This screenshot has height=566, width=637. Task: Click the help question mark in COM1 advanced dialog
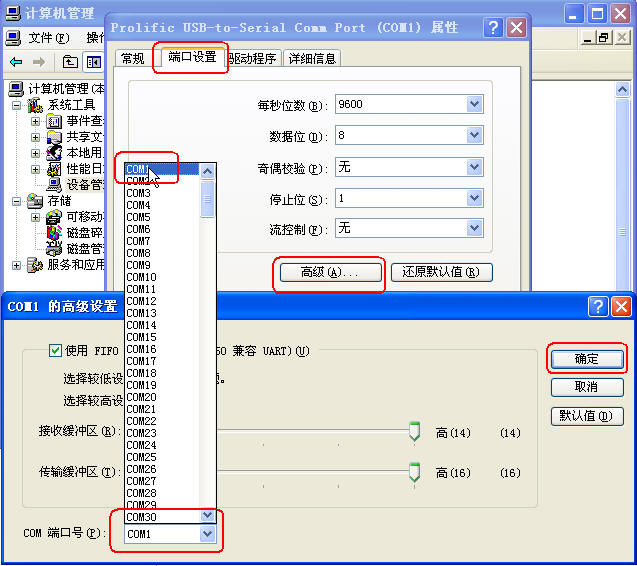tap(598, 307)
